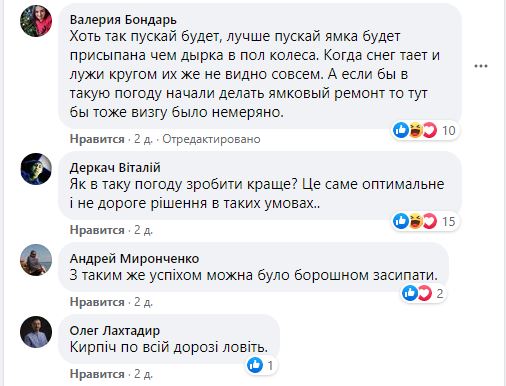506x386 pixels.
Task: Open the three-dots menu on Валерия Бондарь's comment
Action: point(481,66)
